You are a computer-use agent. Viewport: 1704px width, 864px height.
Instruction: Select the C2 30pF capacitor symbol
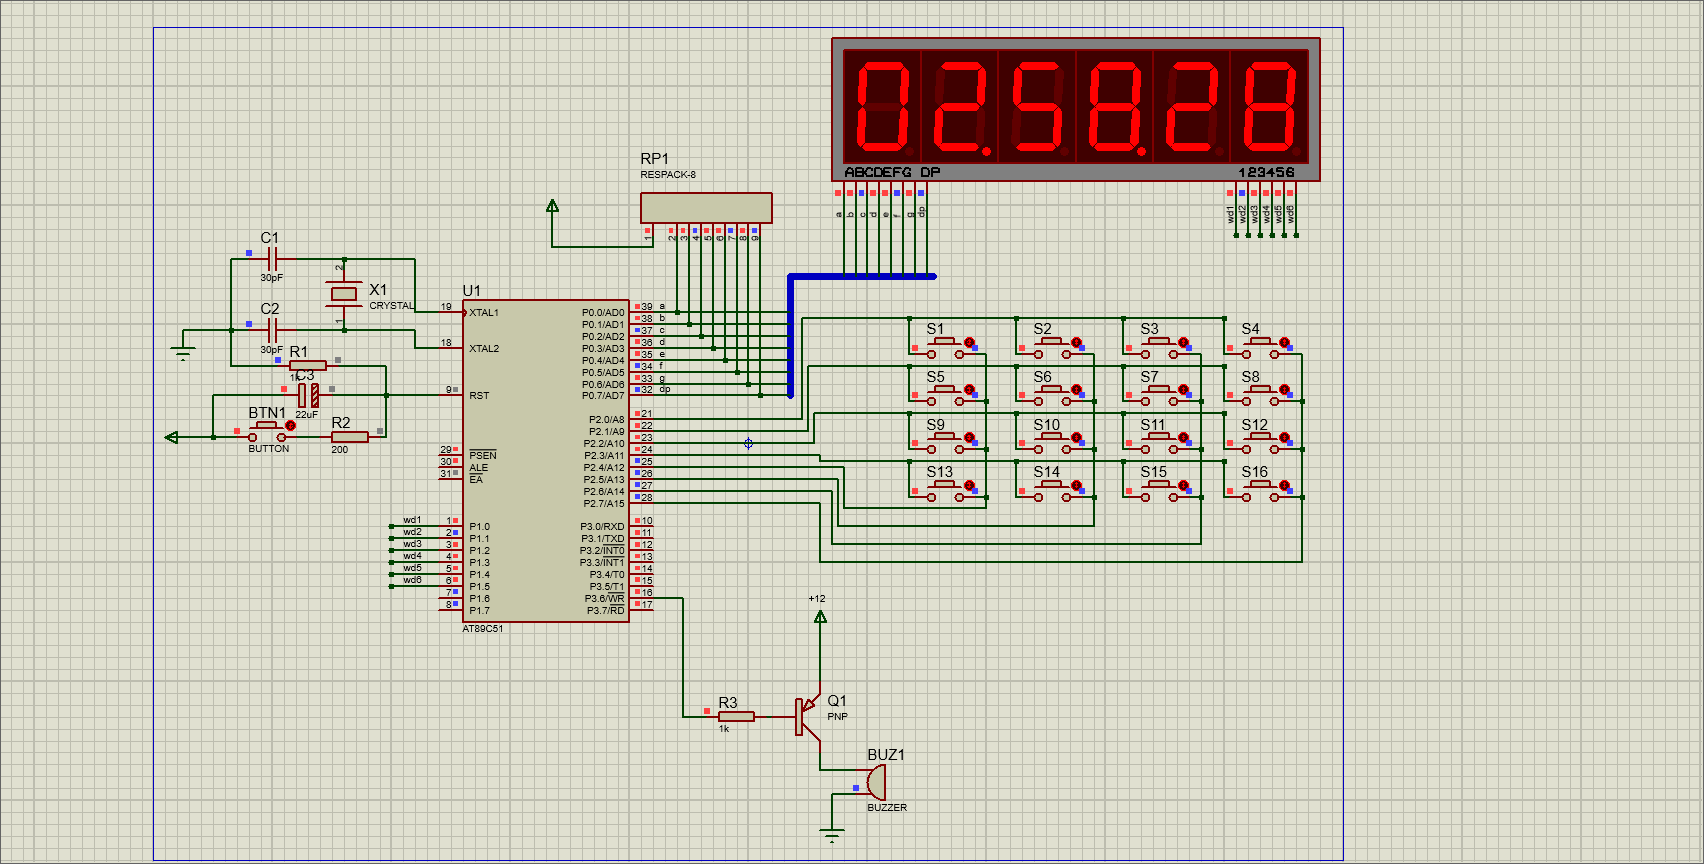(x=271, y=331)
